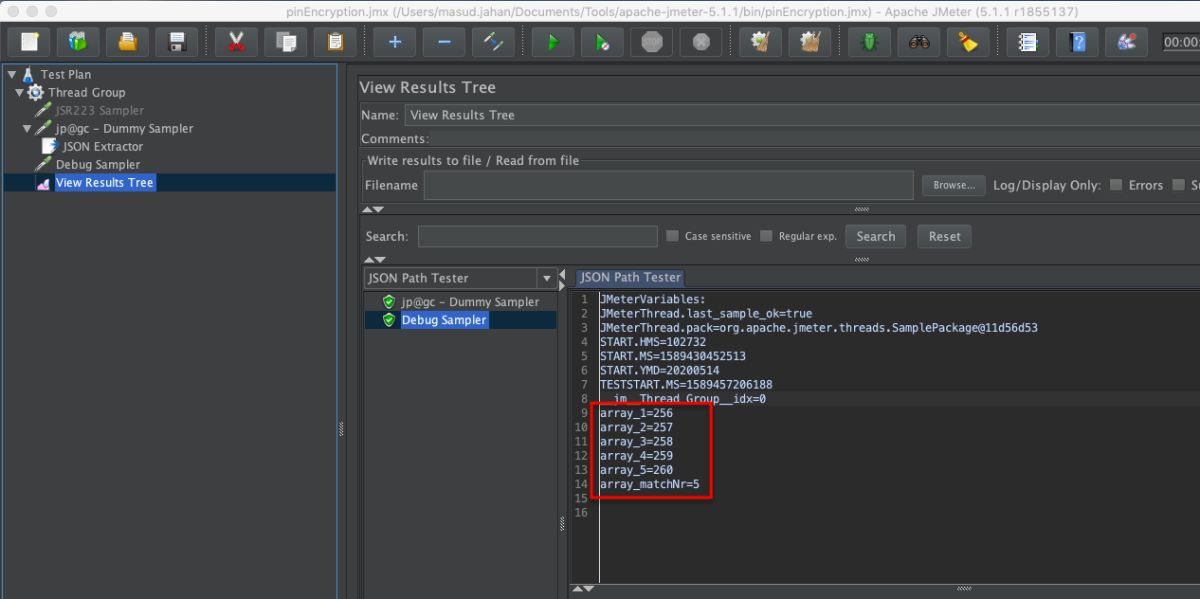
Task: Clear all results with double broom icon
Action: [810, 42]
